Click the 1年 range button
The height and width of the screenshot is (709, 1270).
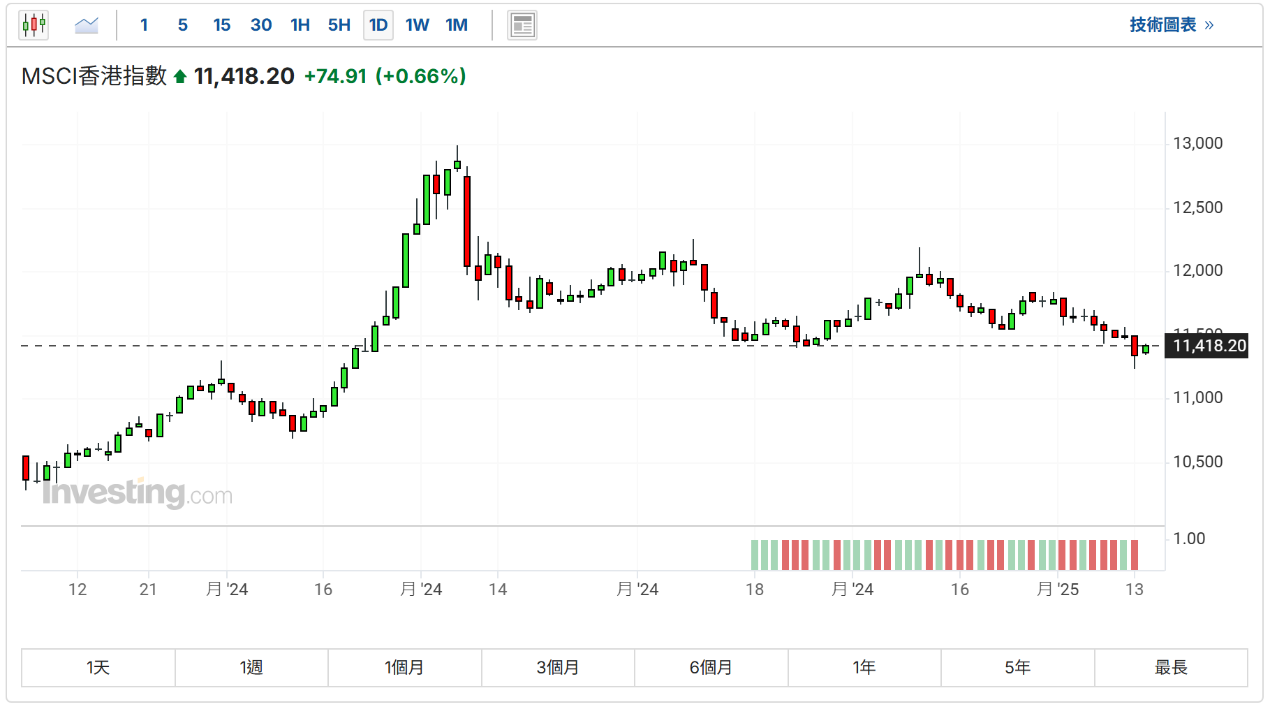(864, 668)
